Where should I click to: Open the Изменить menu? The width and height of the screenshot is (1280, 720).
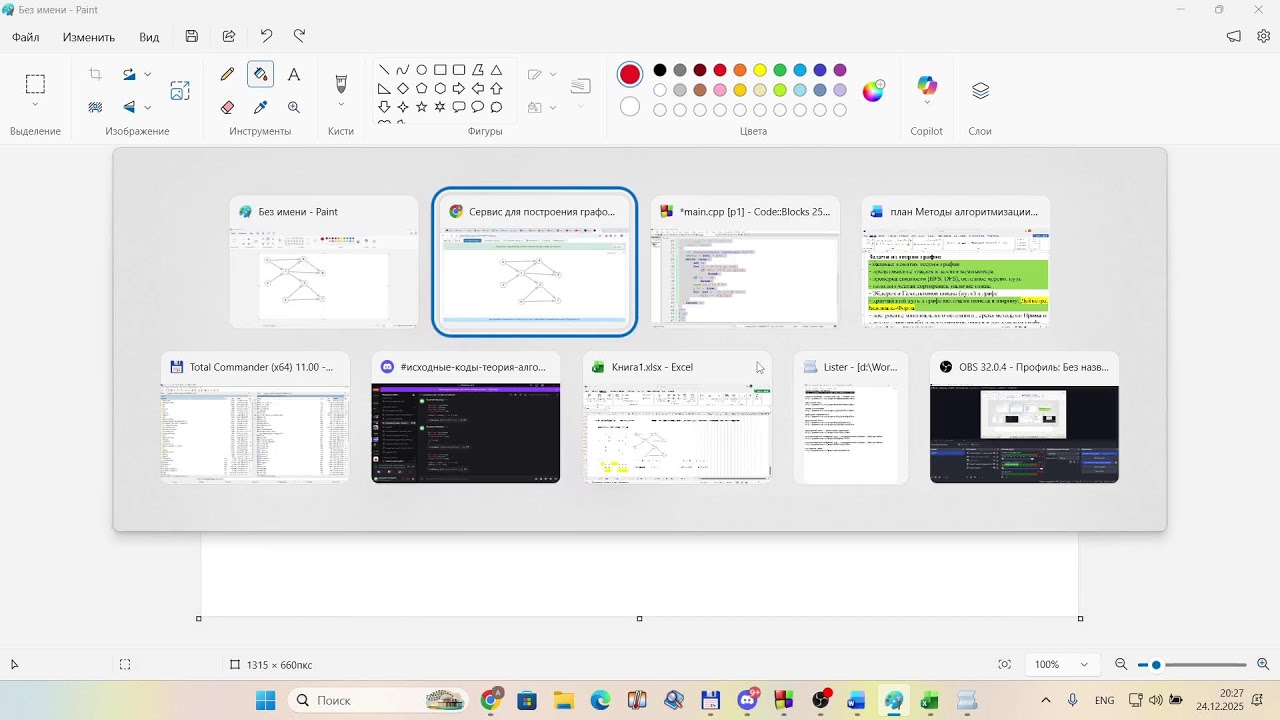[x=89, y=37]
